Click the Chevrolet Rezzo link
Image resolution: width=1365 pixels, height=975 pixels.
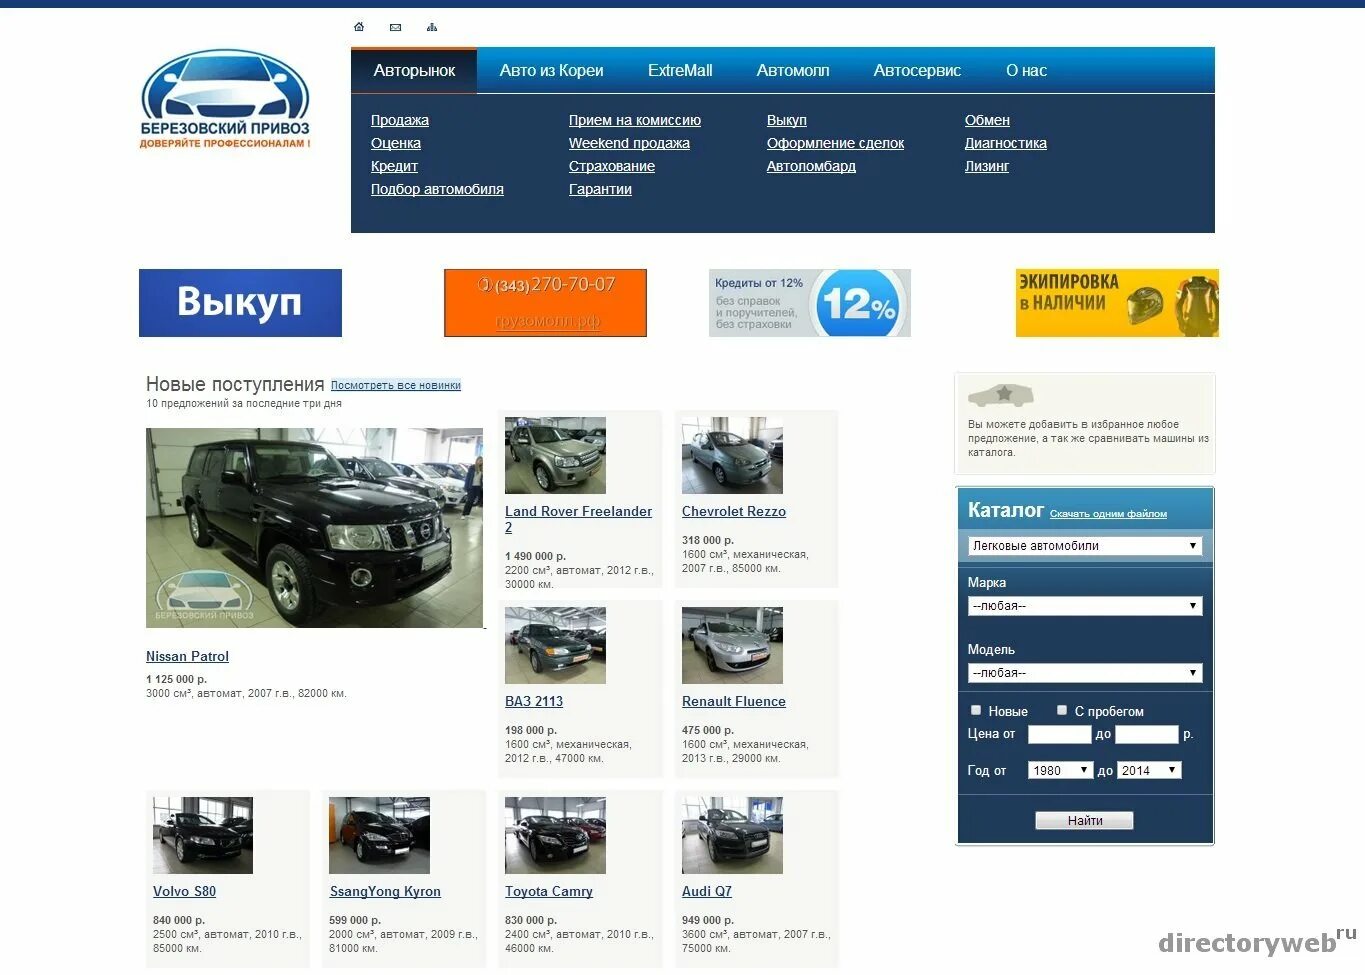[x=734, y=511]
